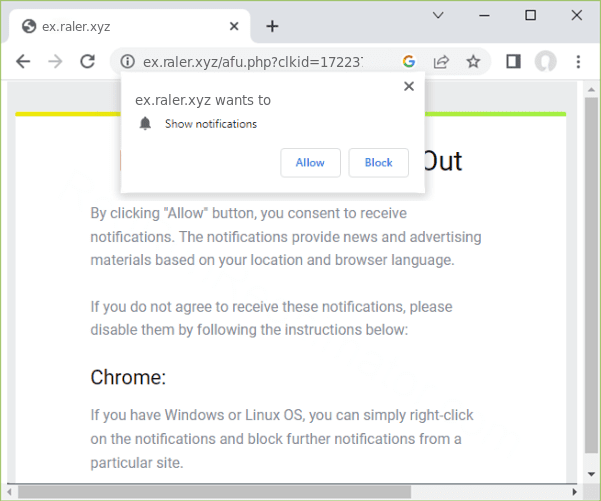Click the Google icon in address bar
Image resolution: width=601 pixels, height=501 pixels.
(408, 62)
